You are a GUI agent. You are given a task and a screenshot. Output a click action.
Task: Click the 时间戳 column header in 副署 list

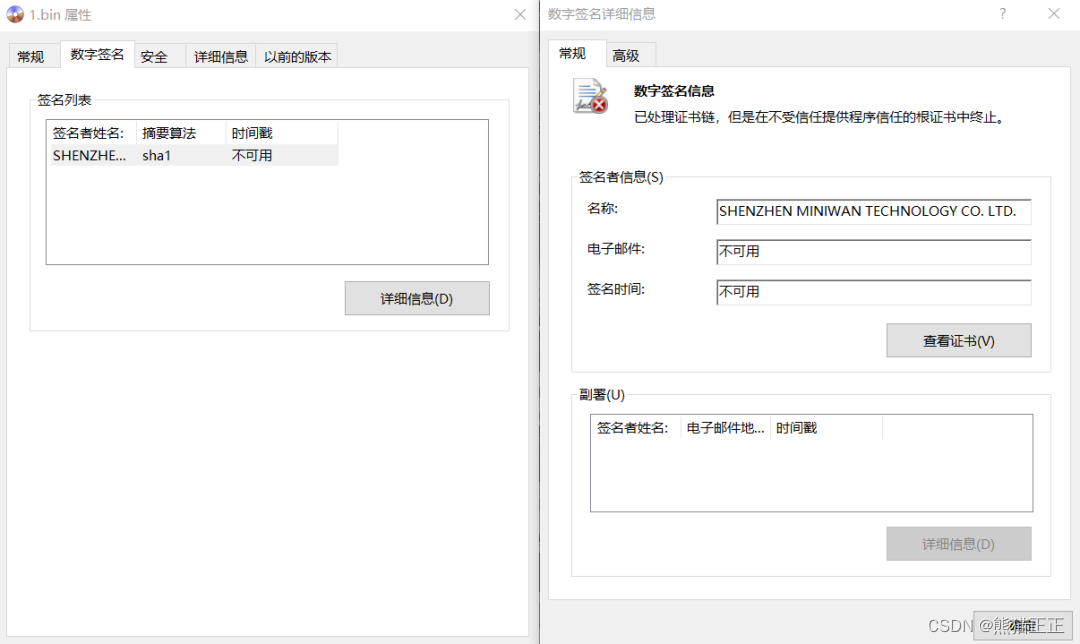(826, 428)
